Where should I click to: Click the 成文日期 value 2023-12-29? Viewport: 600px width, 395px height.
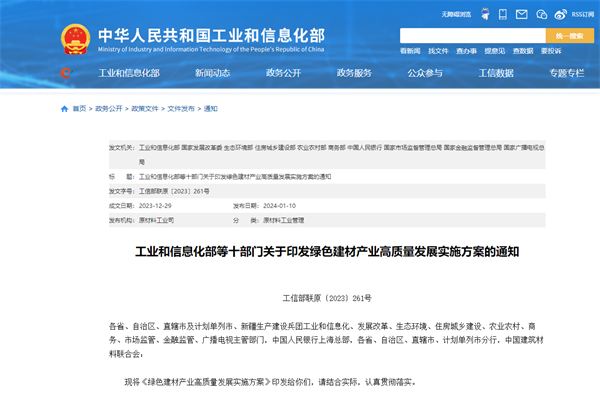coord(155,206)
